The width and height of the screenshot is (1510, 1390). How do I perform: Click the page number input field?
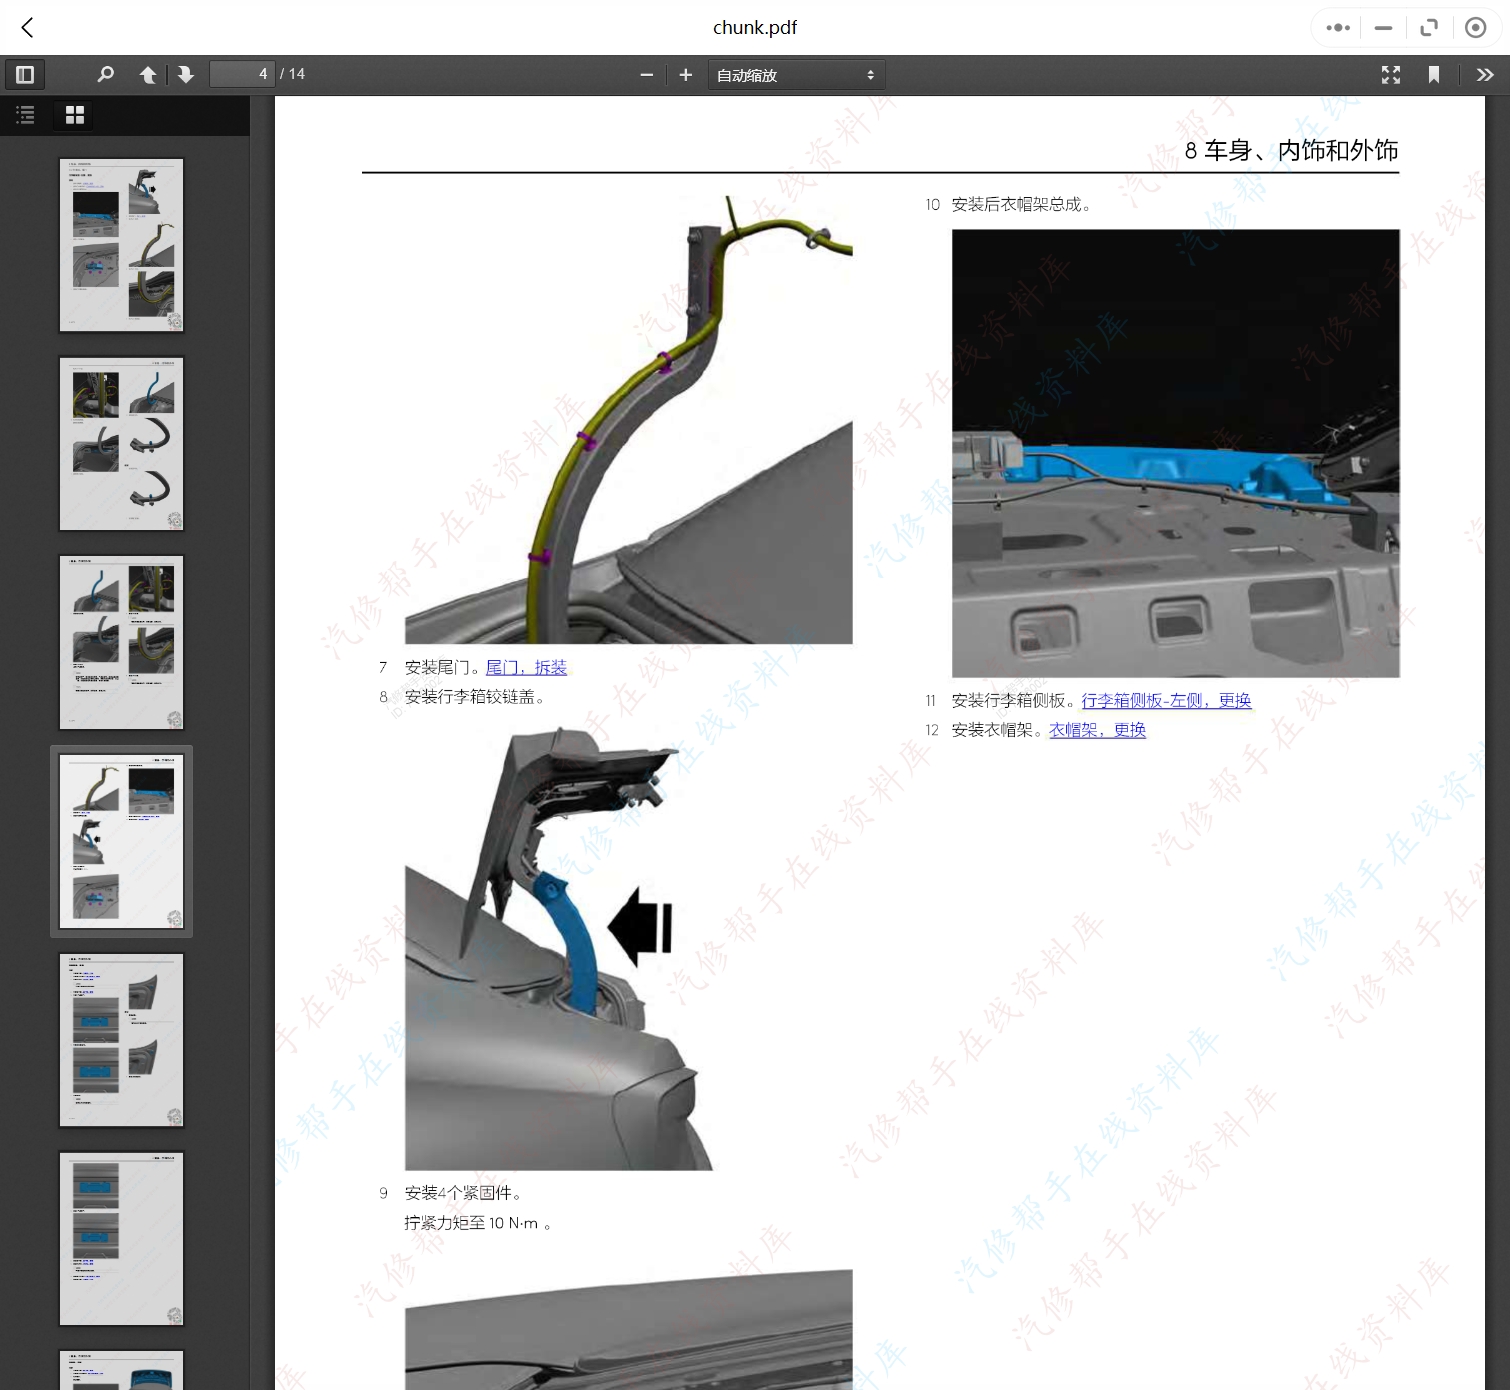pos(241,75)
